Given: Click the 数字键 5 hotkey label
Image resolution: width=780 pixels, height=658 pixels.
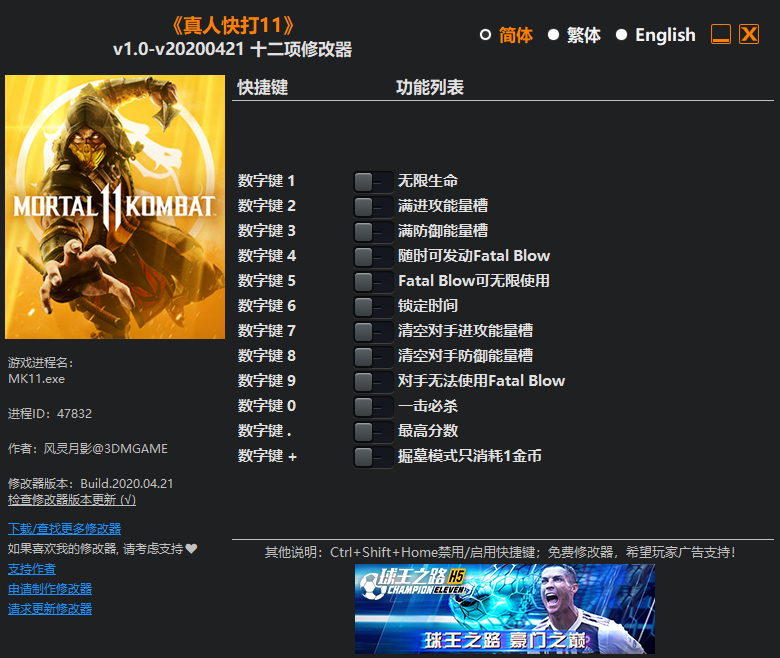Looking at the screenshot, I should click(267, 281).
